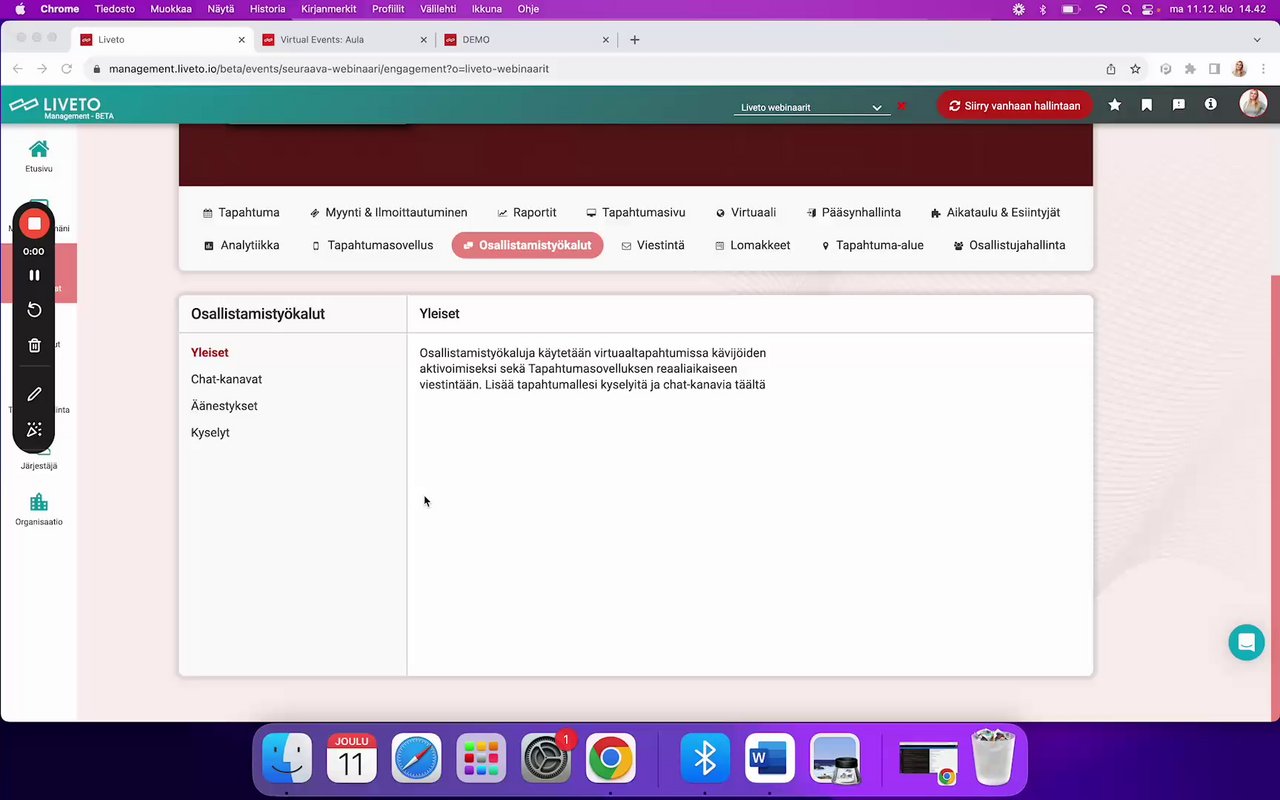Open a new browser tab
The width and height of the screenshot is (1280, 800).
pyautogui.click(x=634, y=40)
